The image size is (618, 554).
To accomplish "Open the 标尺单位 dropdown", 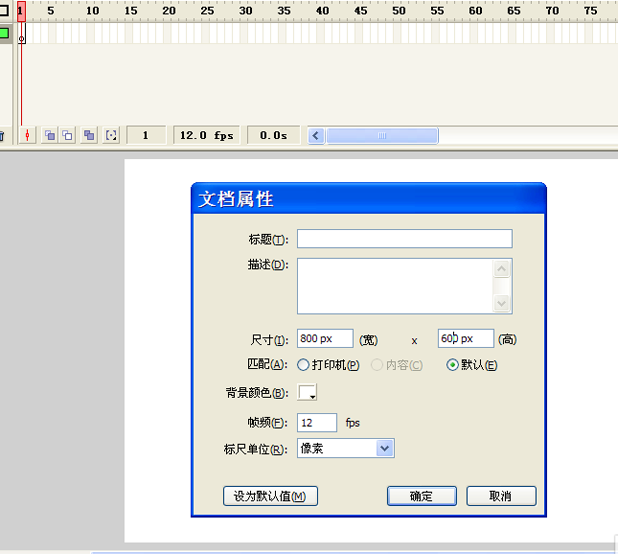I will click(346, 448).
